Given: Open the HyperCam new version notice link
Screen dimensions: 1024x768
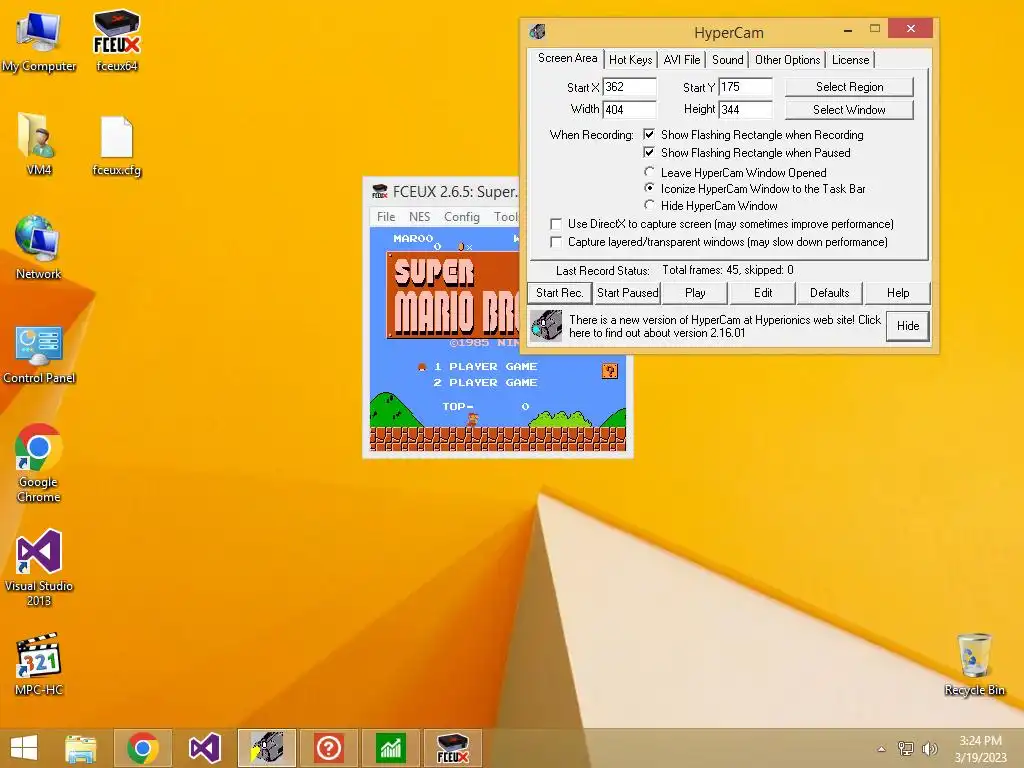Looking at the screenshot, I should (x=724, y=326).
